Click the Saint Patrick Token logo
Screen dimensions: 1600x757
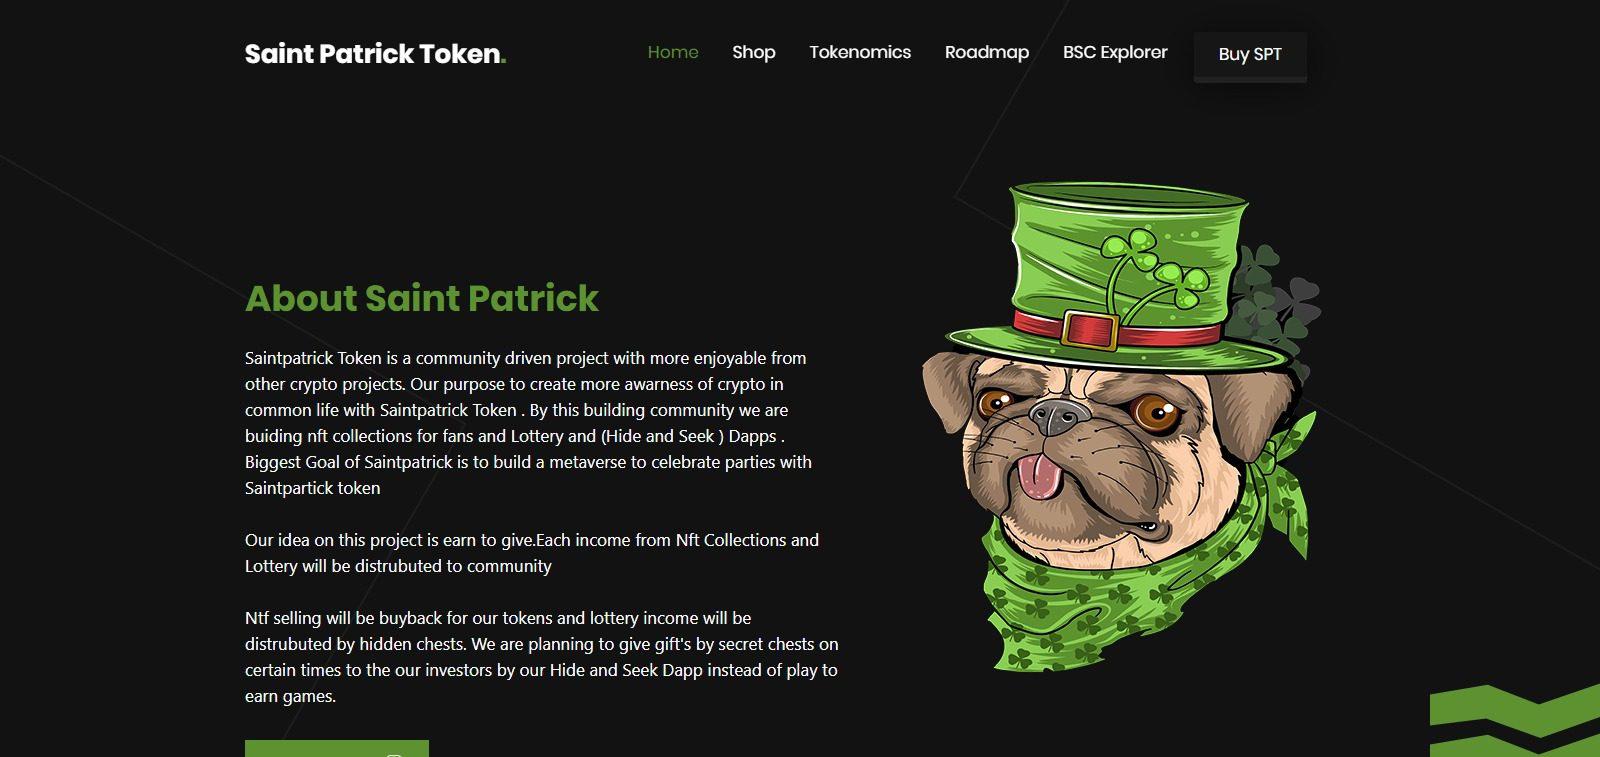(375, 53)
